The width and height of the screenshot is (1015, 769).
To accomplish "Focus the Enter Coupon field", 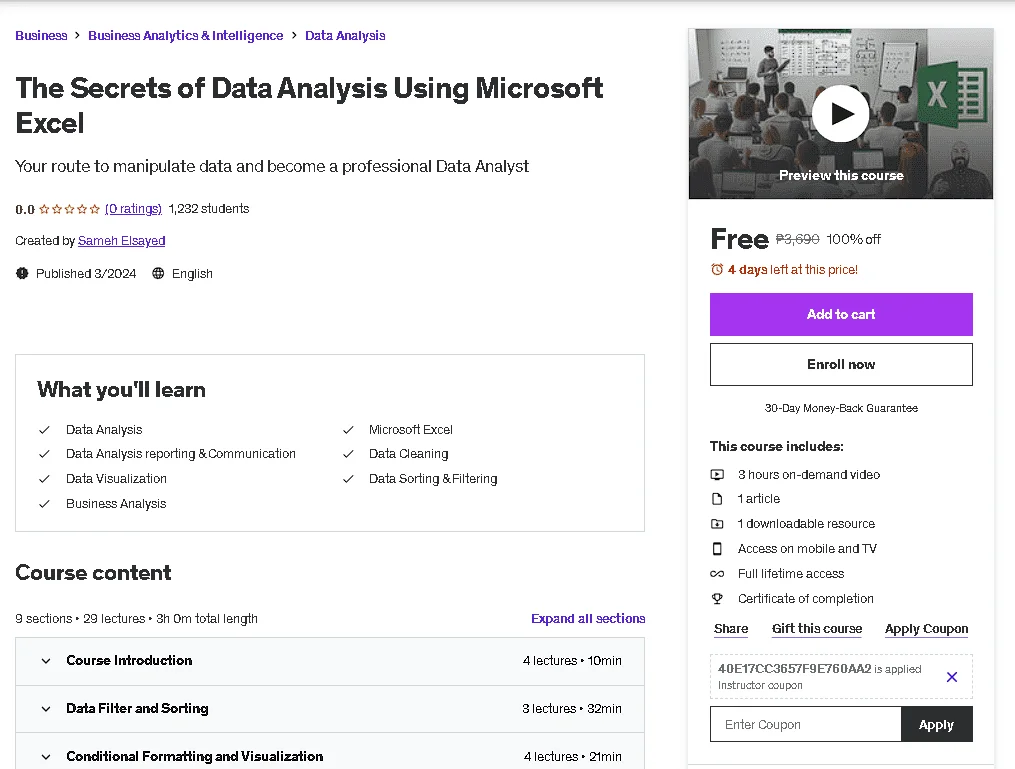I will pos(805,724).
